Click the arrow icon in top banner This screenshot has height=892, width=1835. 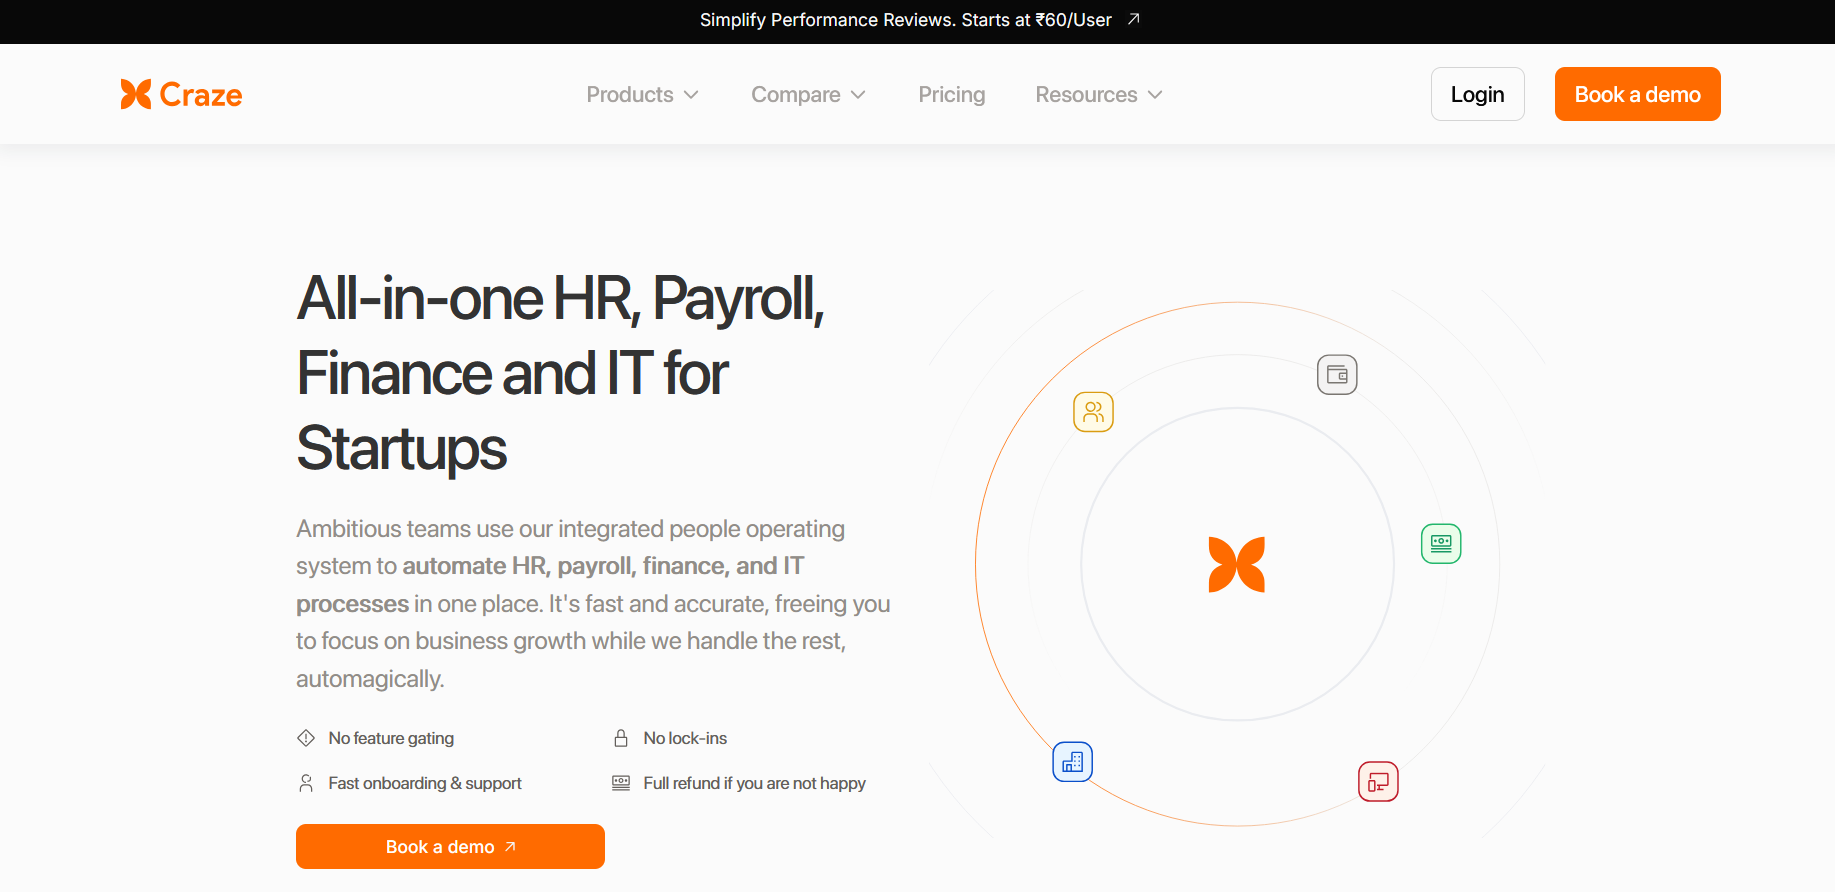(1134, 20)
